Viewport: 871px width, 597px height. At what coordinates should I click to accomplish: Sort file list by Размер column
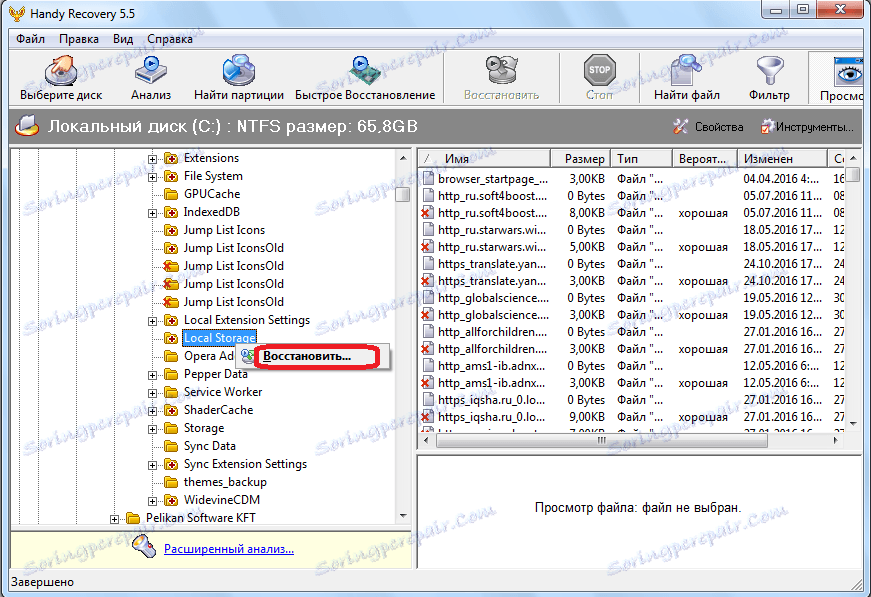click(x=580, y=159)
